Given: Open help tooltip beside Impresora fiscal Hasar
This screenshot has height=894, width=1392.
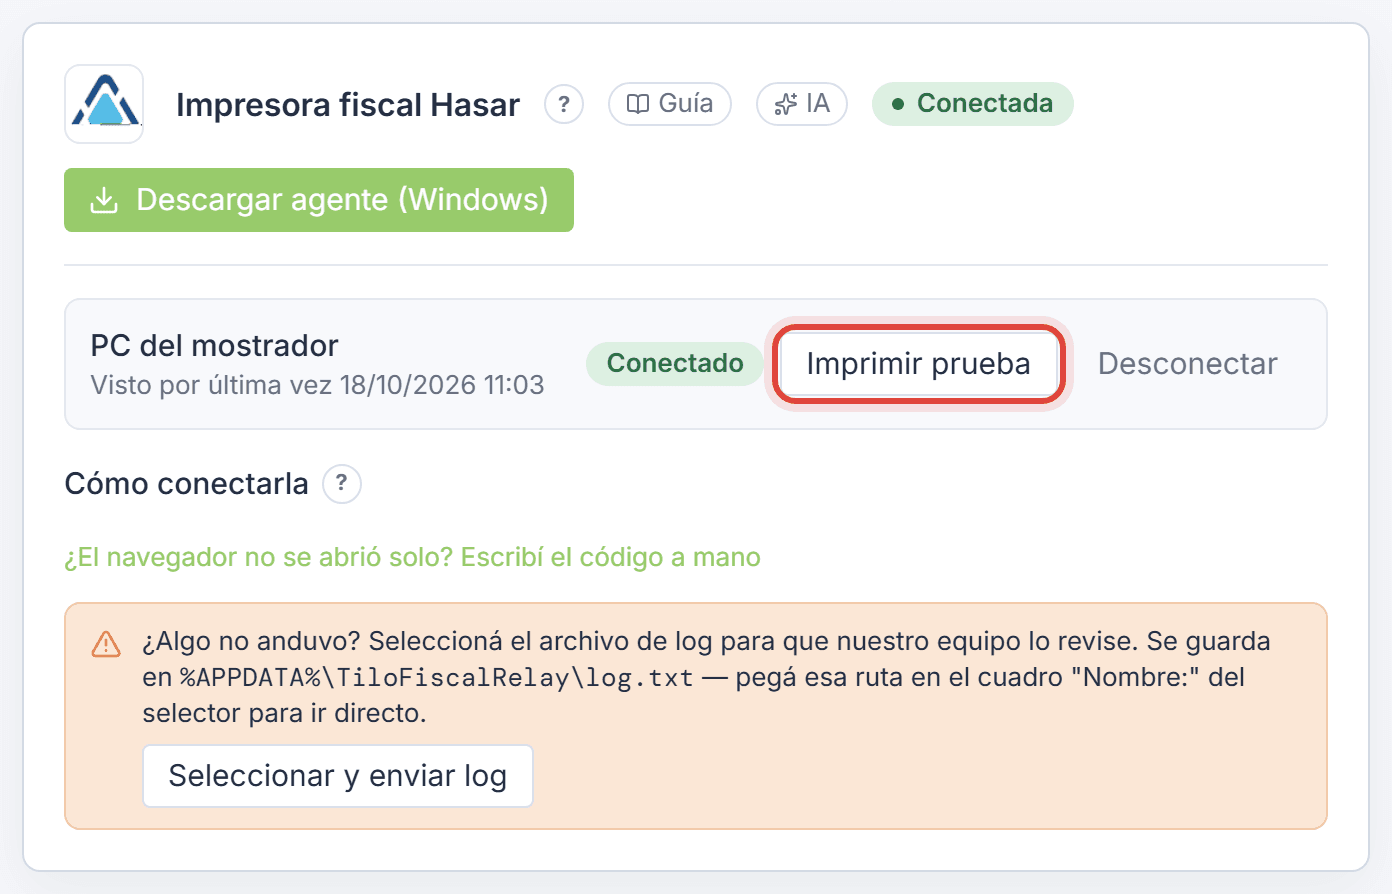Looking at the screenshot, I should coord(564,104).
